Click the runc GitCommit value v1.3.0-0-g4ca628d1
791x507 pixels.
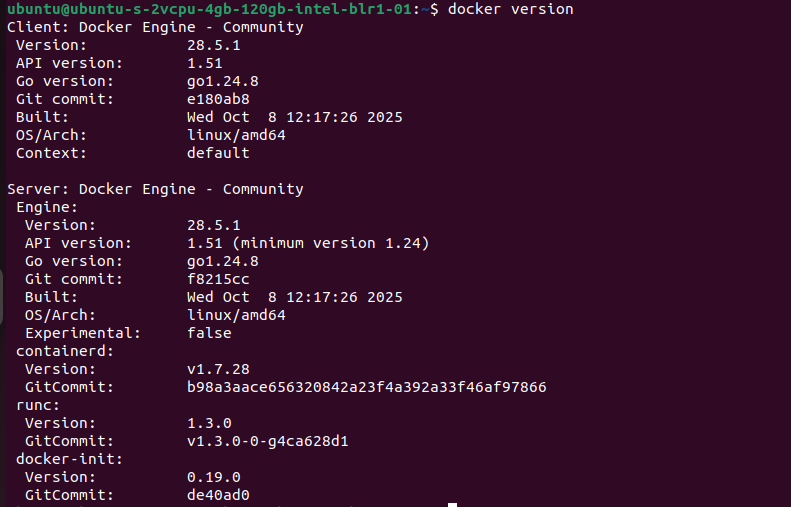[267, 441]
